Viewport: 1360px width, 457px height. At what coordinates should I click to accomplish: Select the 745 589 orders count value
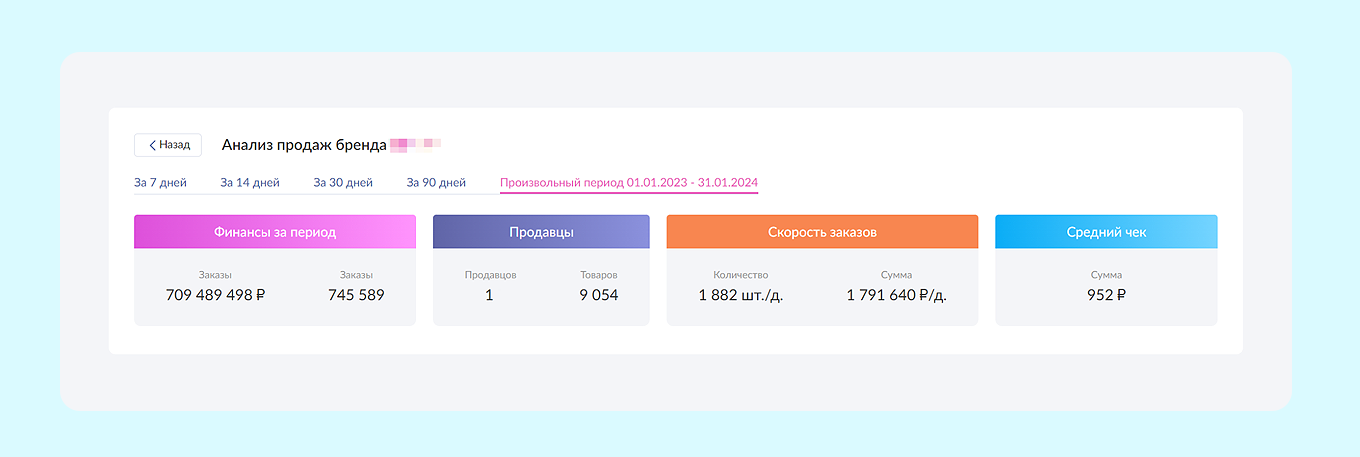tap(356, 295)
